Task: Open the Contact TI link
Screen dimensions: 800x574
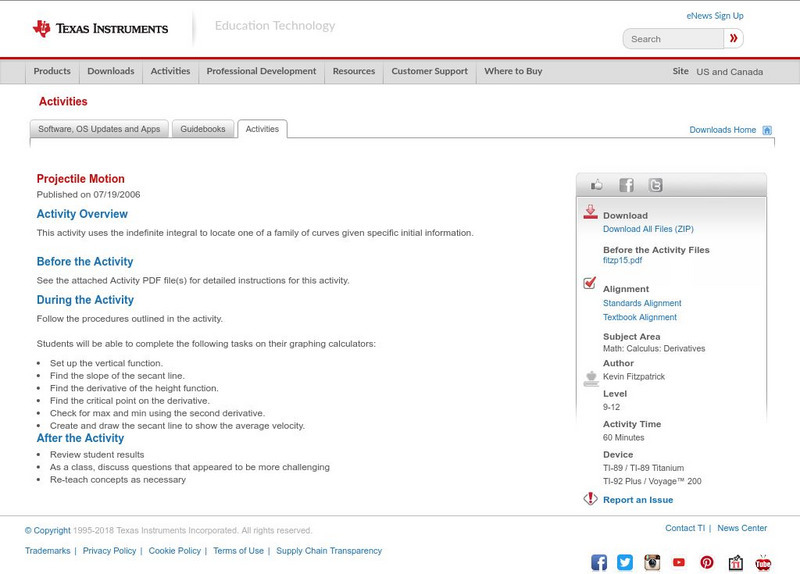Action: tap(685, 528)
